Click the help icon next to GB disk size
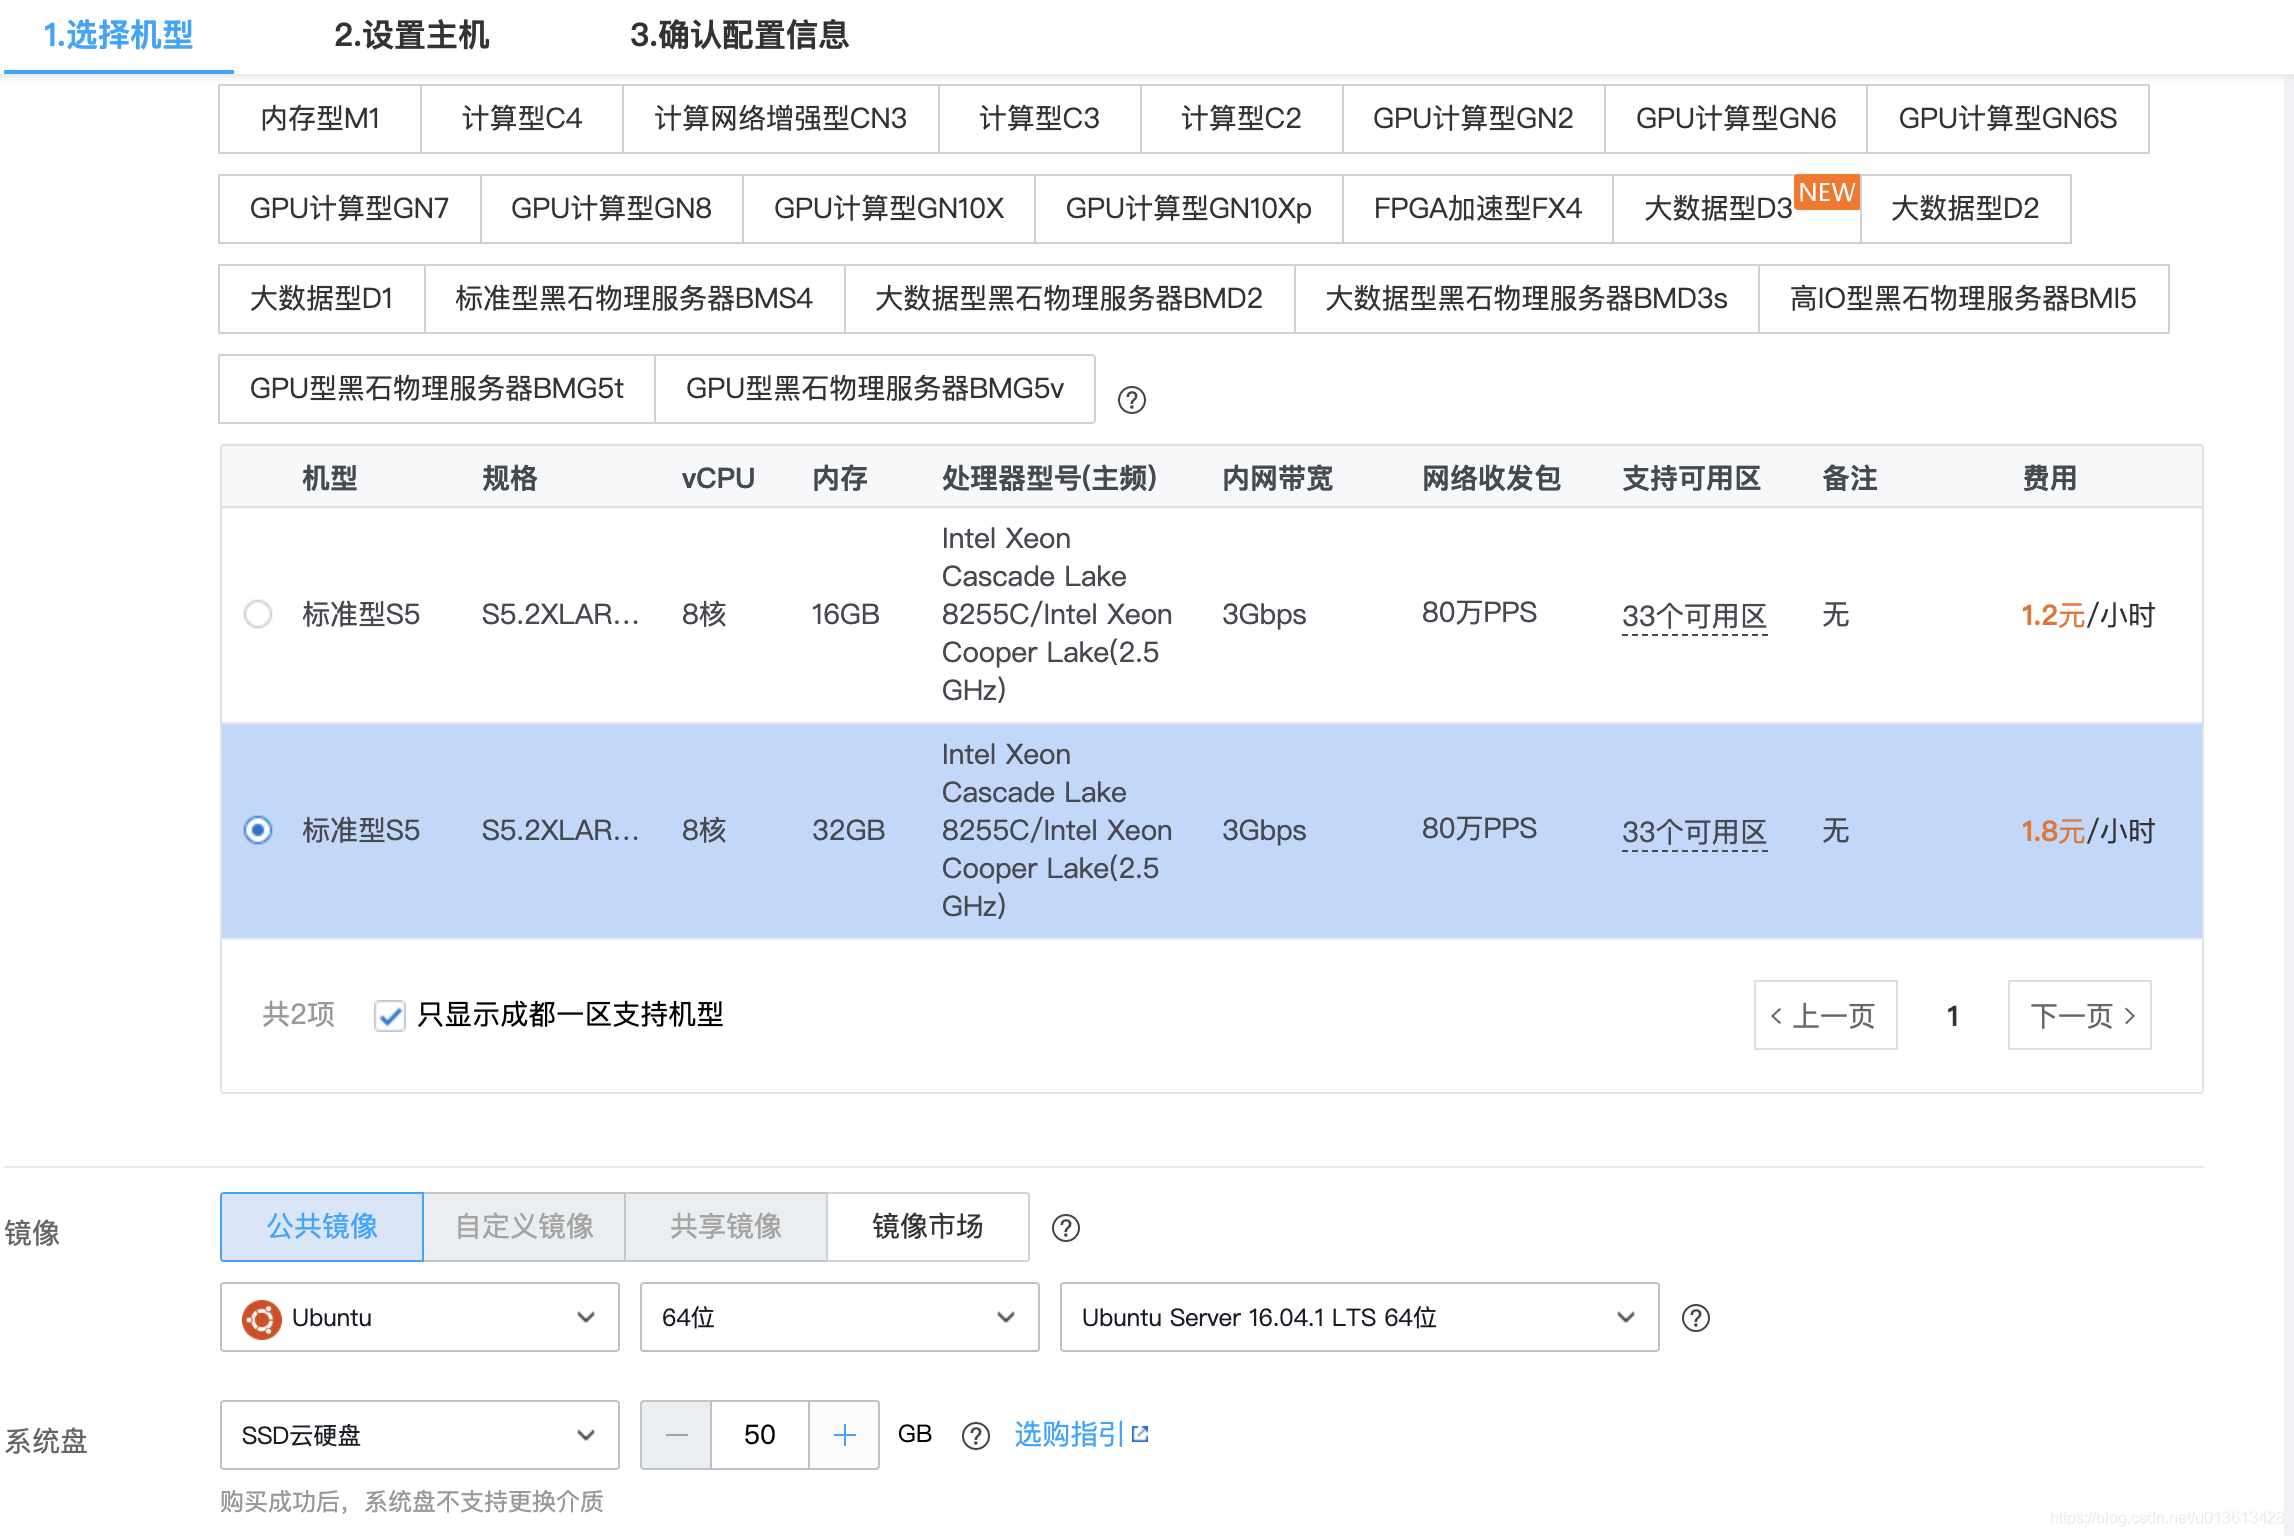Screen dimensions: 2294x1536 (976, 1435)
